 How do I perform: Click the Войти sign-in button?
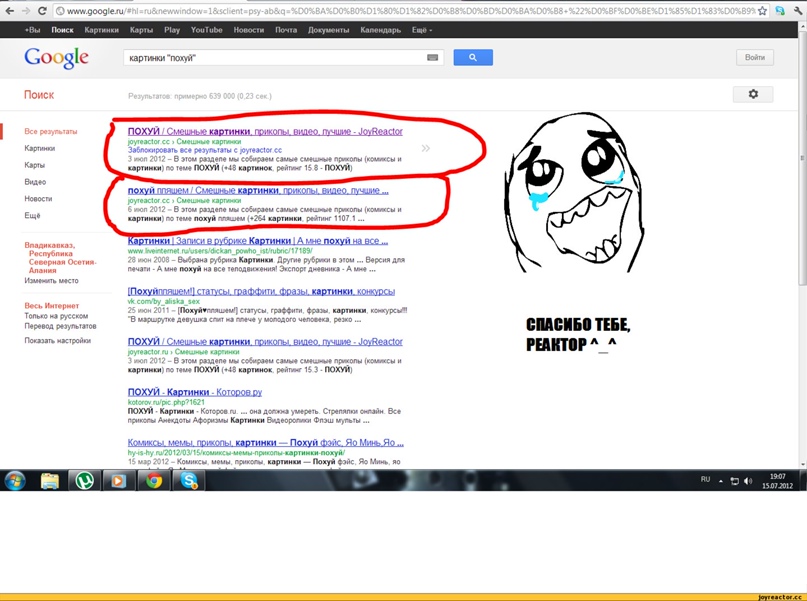click(x=755, y=58)
